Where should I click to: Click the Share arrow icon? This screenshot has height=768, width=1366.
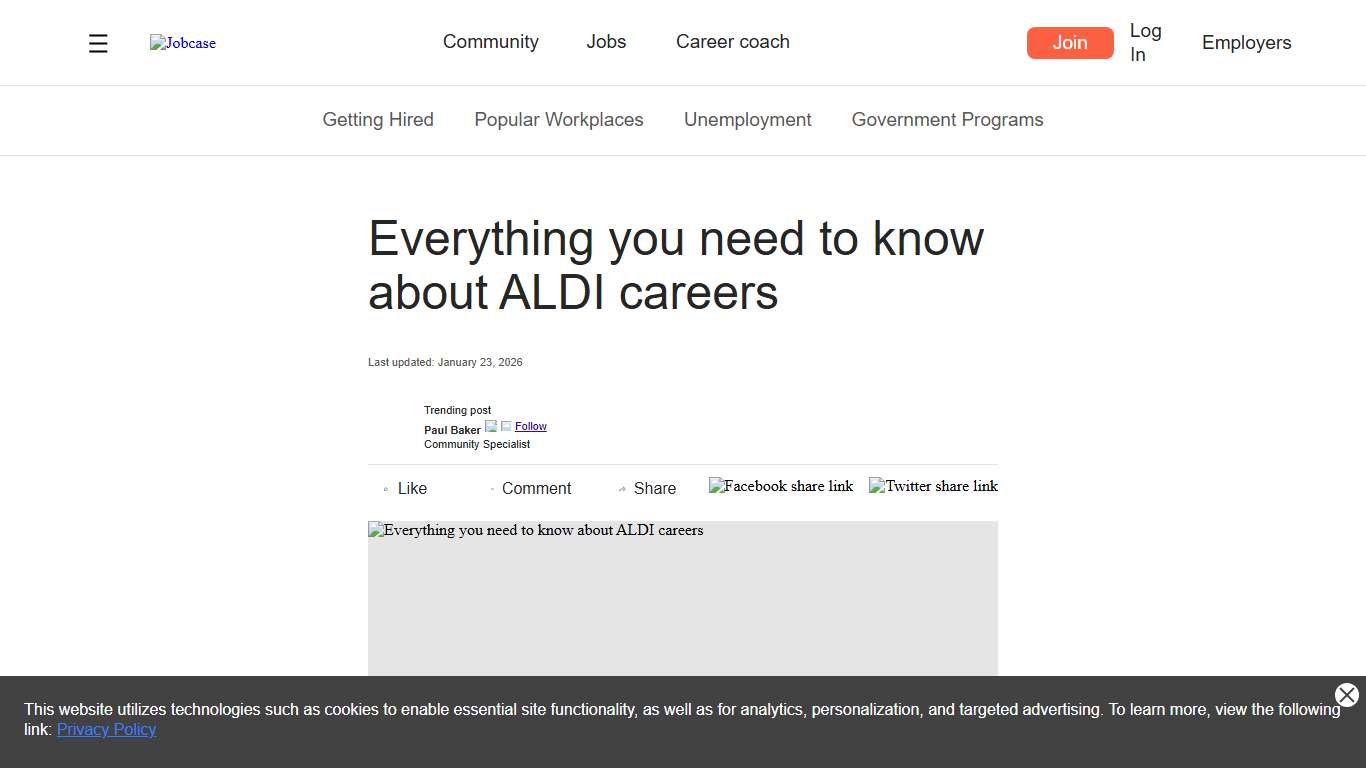pyautogui.click(x=622, y=488)
